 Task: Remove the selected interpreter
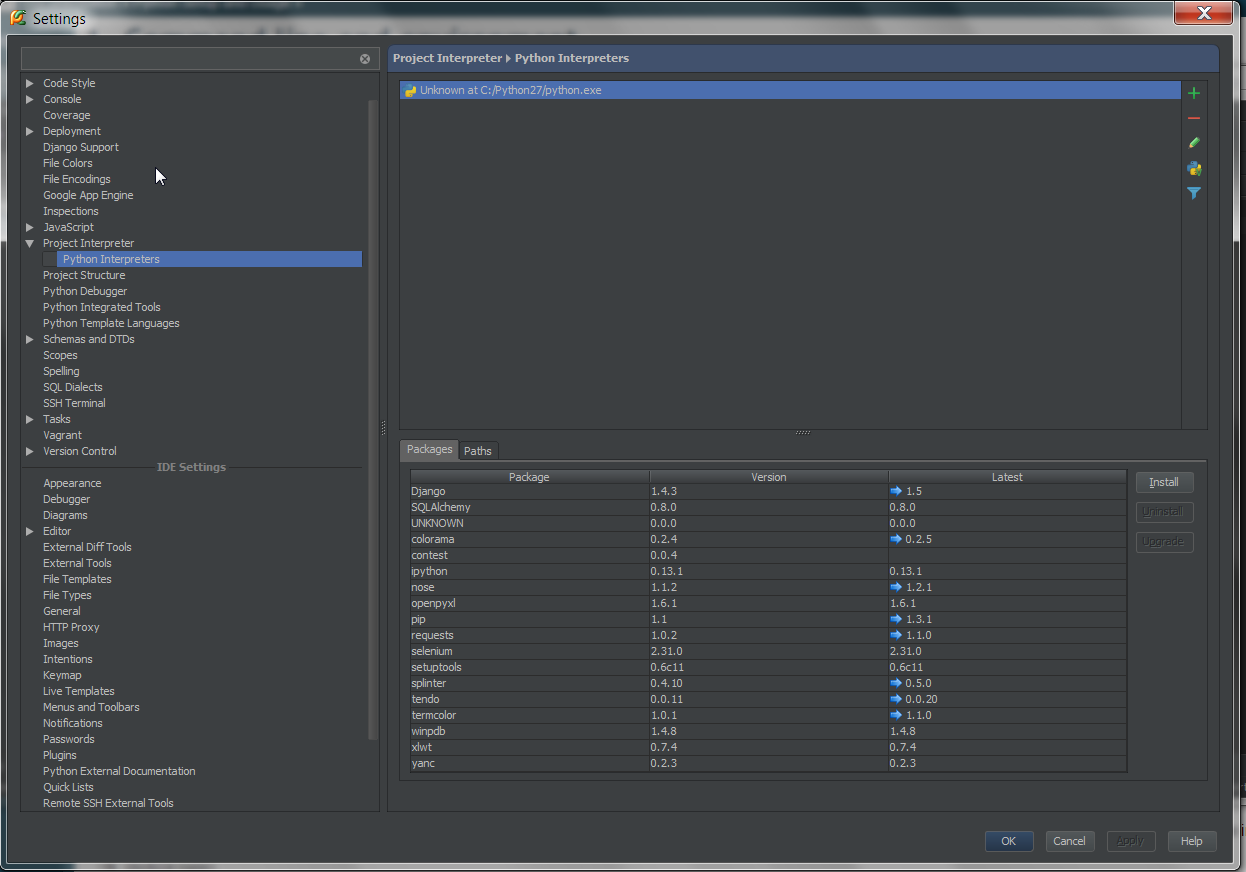point(1193,117)
